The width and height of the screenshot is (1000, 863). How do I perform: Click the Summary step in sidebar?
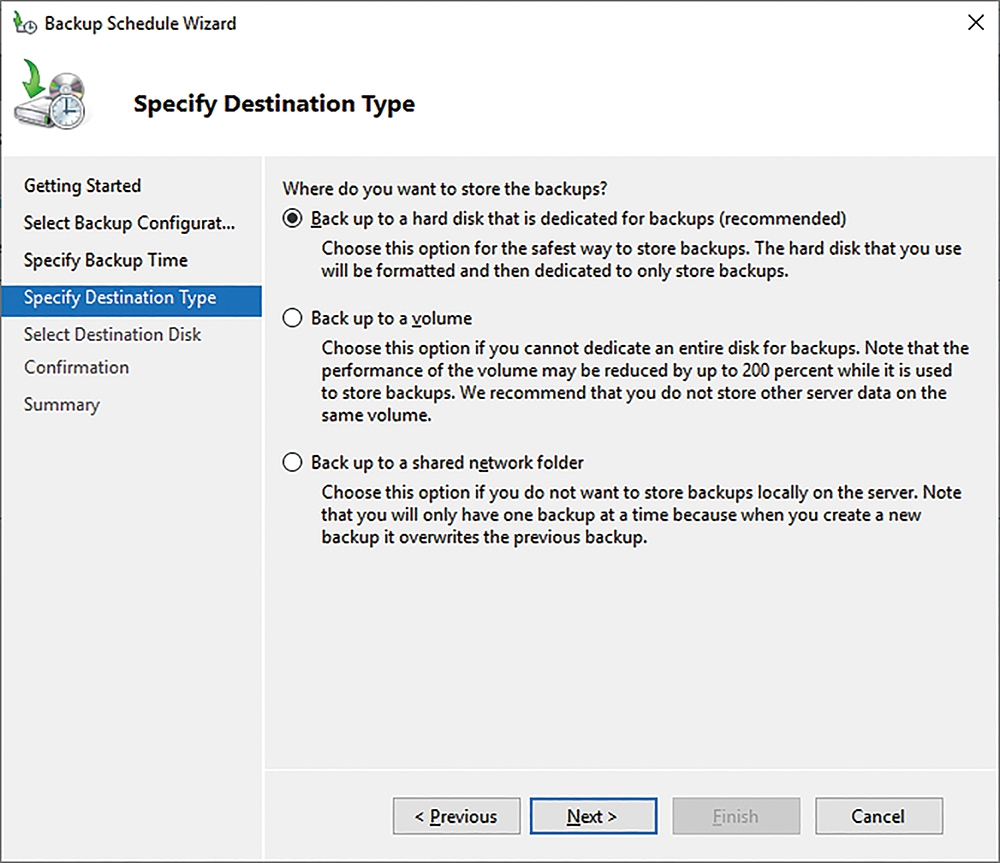click(x=62, y=405)
